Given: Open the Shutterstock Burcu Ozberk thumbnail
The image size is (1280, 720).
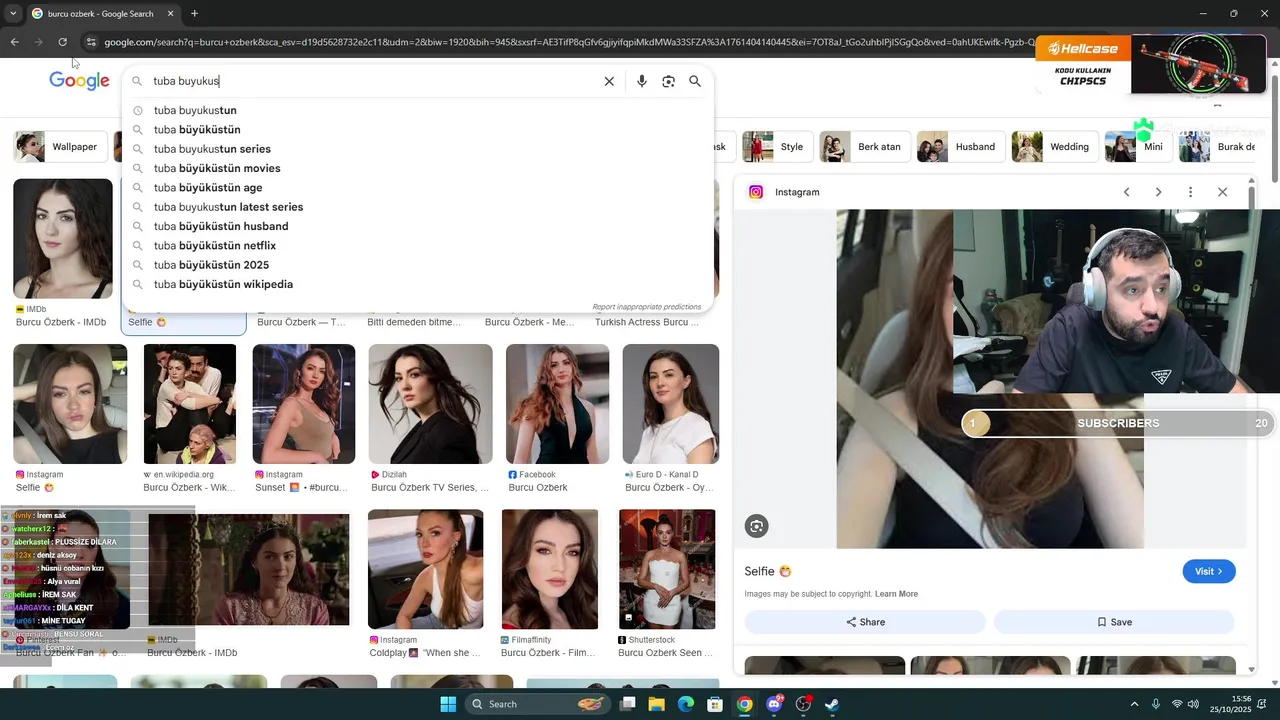Looking at the screenshot, I should pos(667,569).
